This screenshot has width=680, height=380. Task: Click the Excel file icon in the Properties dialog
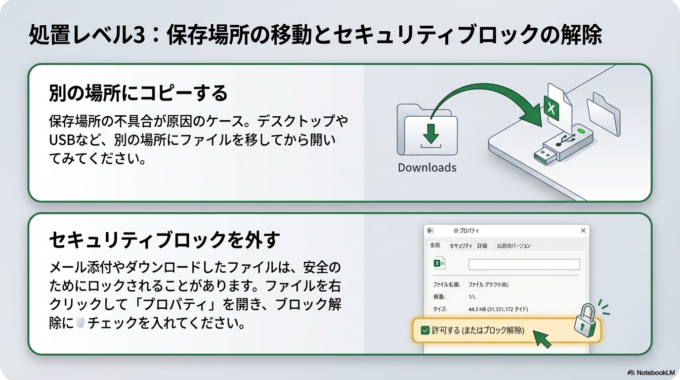coord(439,263)
